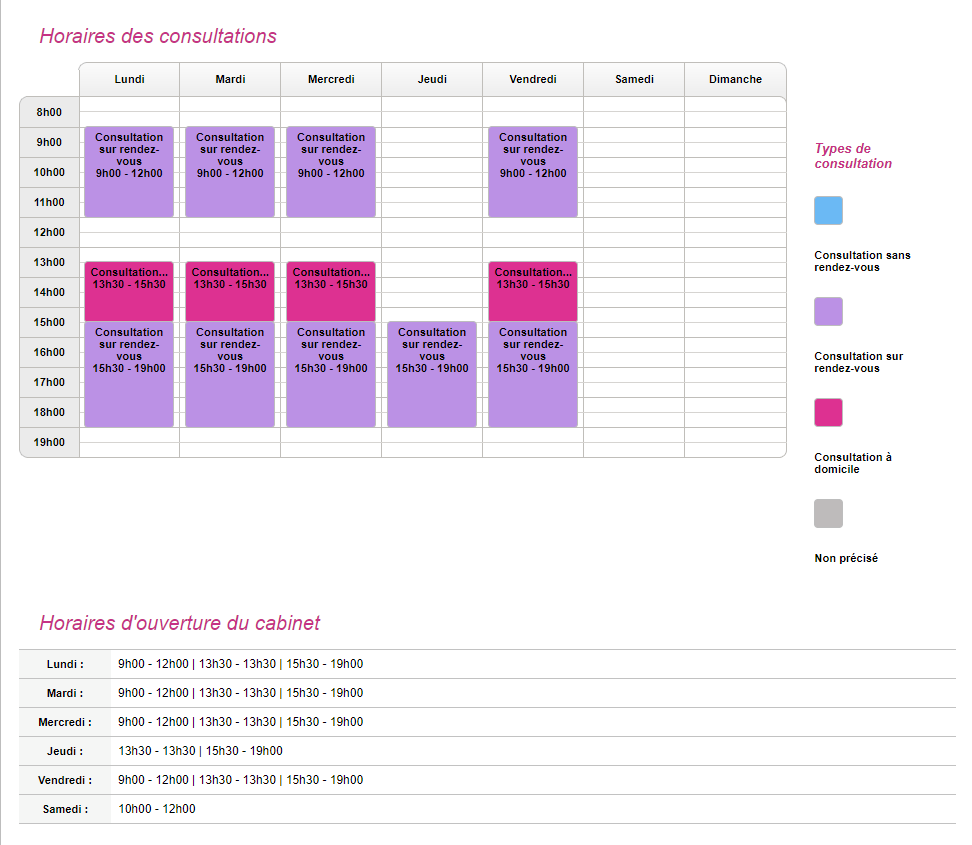Click the Samedi : opening hours row label
This screenshot has width=972, height=845.
point(65,809)
